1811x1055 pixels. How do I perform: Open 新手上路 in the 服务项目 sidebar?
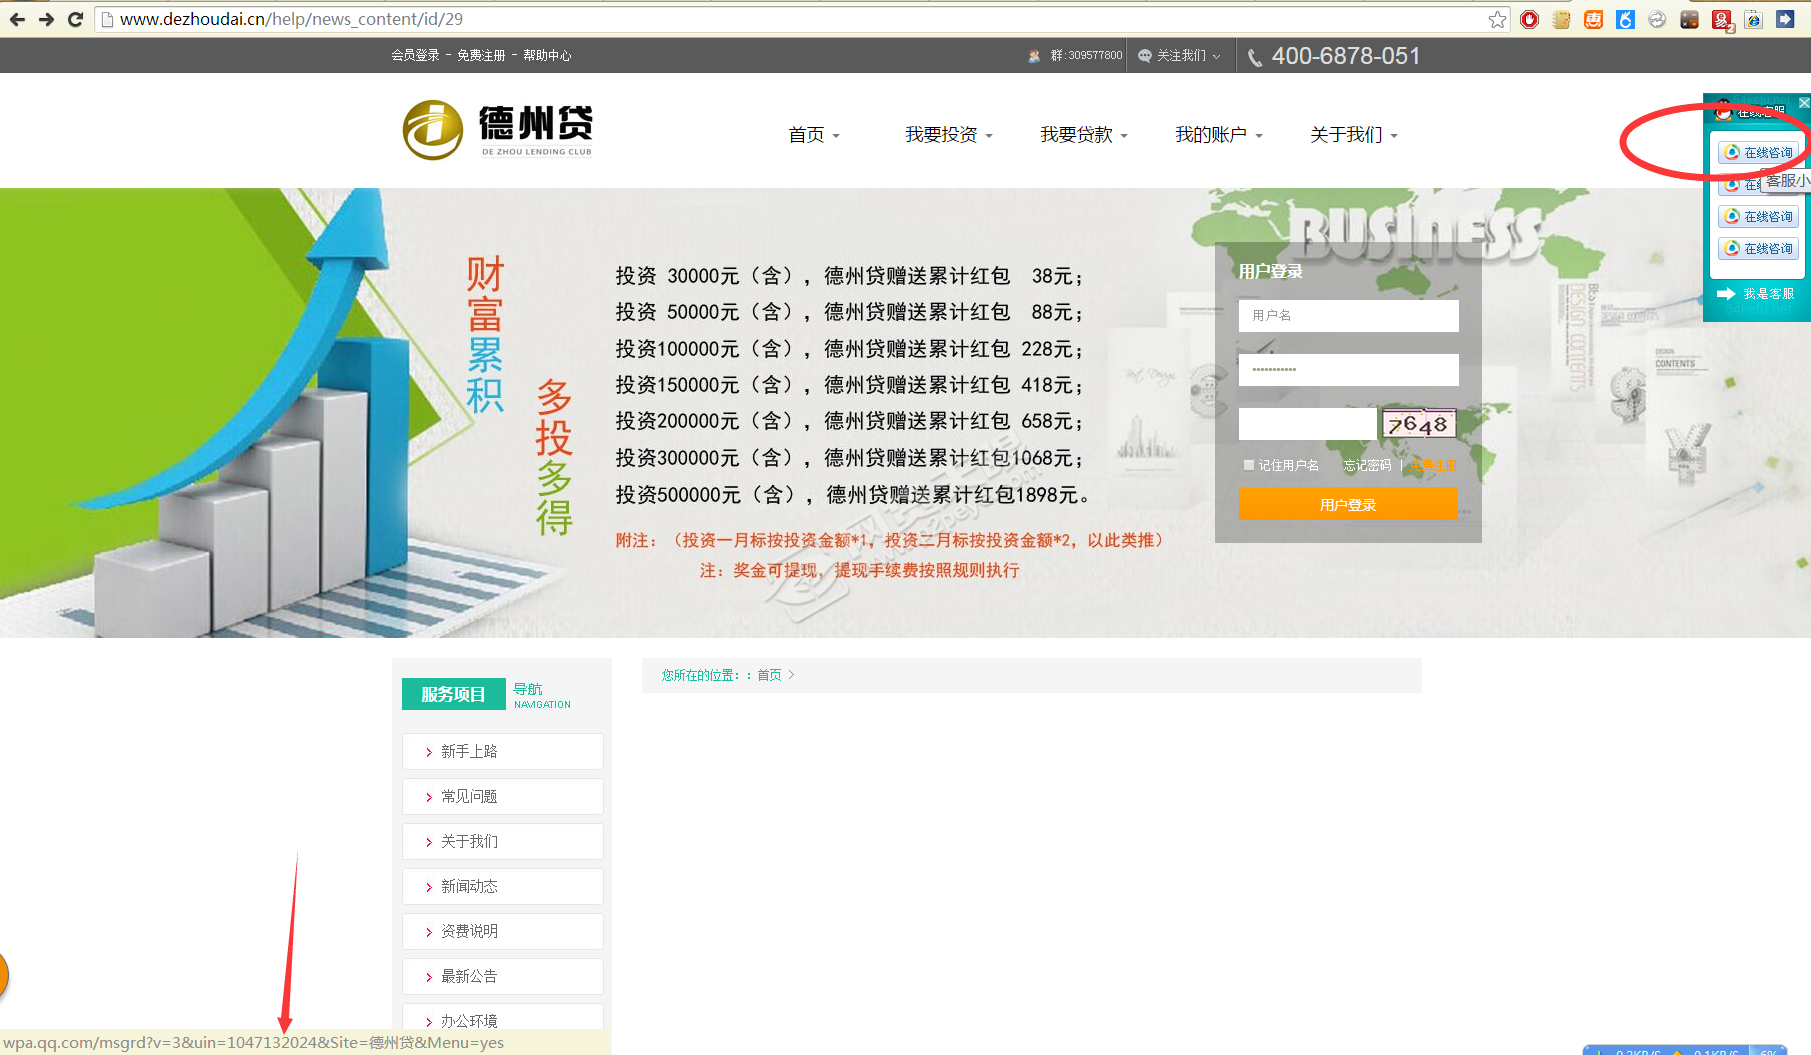503,751
